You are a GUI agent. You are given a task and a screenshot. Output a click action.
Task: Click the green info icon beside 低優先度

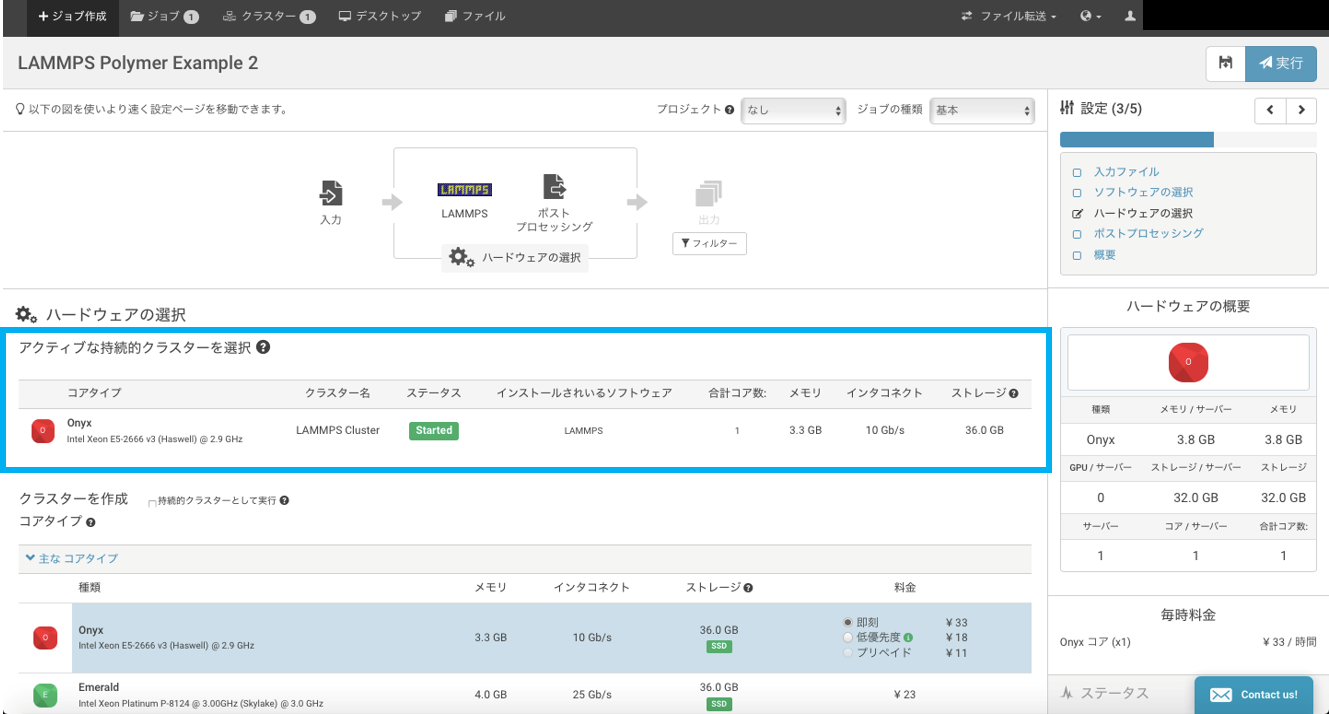click(908, 637)
